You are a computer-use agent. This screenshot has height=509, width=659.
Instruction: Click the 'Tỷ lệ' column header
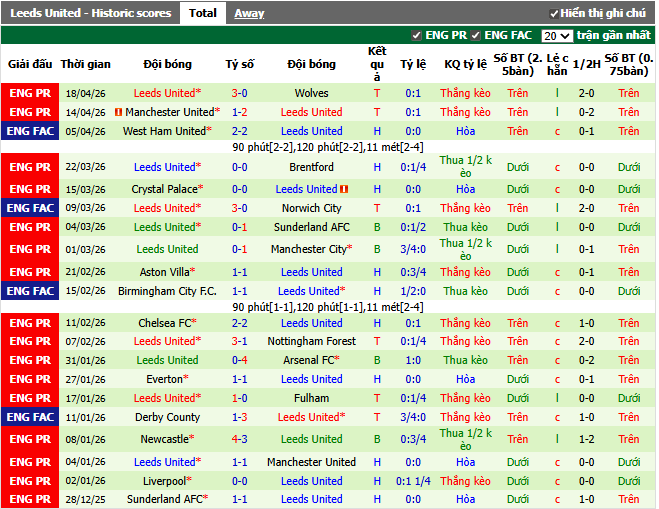pyautogui.click(x=413, y=63)
